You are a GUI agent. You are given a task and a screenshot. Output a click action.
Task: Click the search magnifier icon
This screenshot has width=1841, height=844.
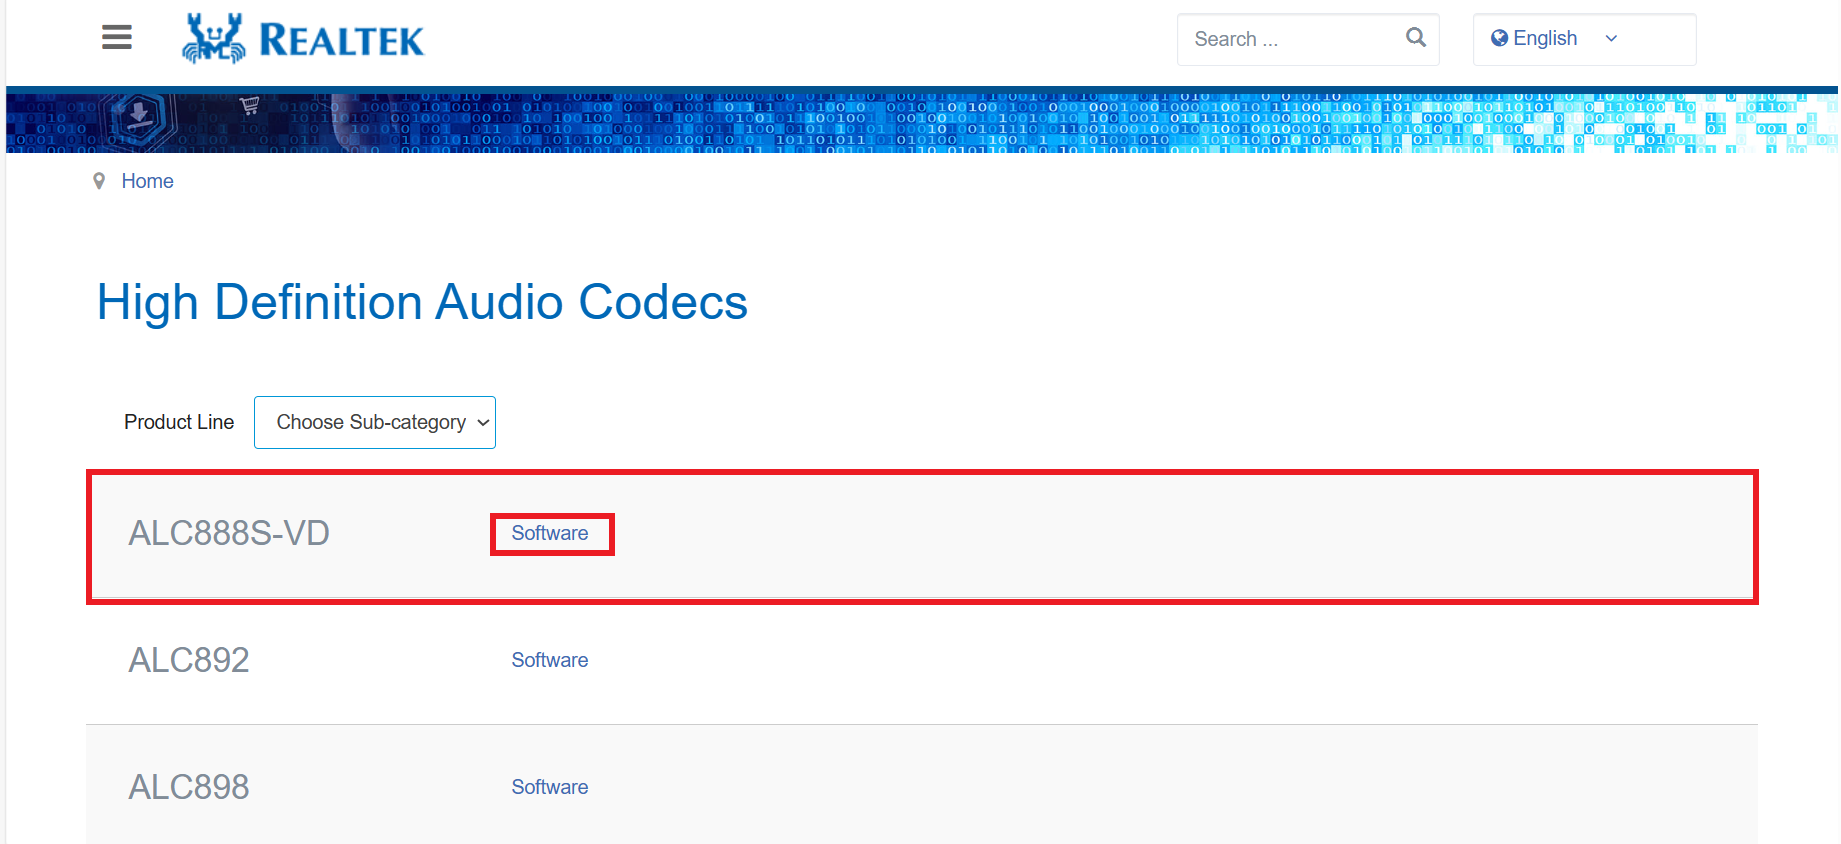click(x=1415, y=38)
